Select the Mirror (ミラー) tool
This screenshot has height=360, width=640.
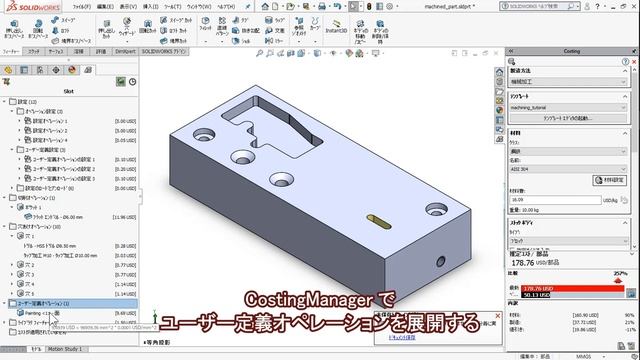[x=274, y=41]
